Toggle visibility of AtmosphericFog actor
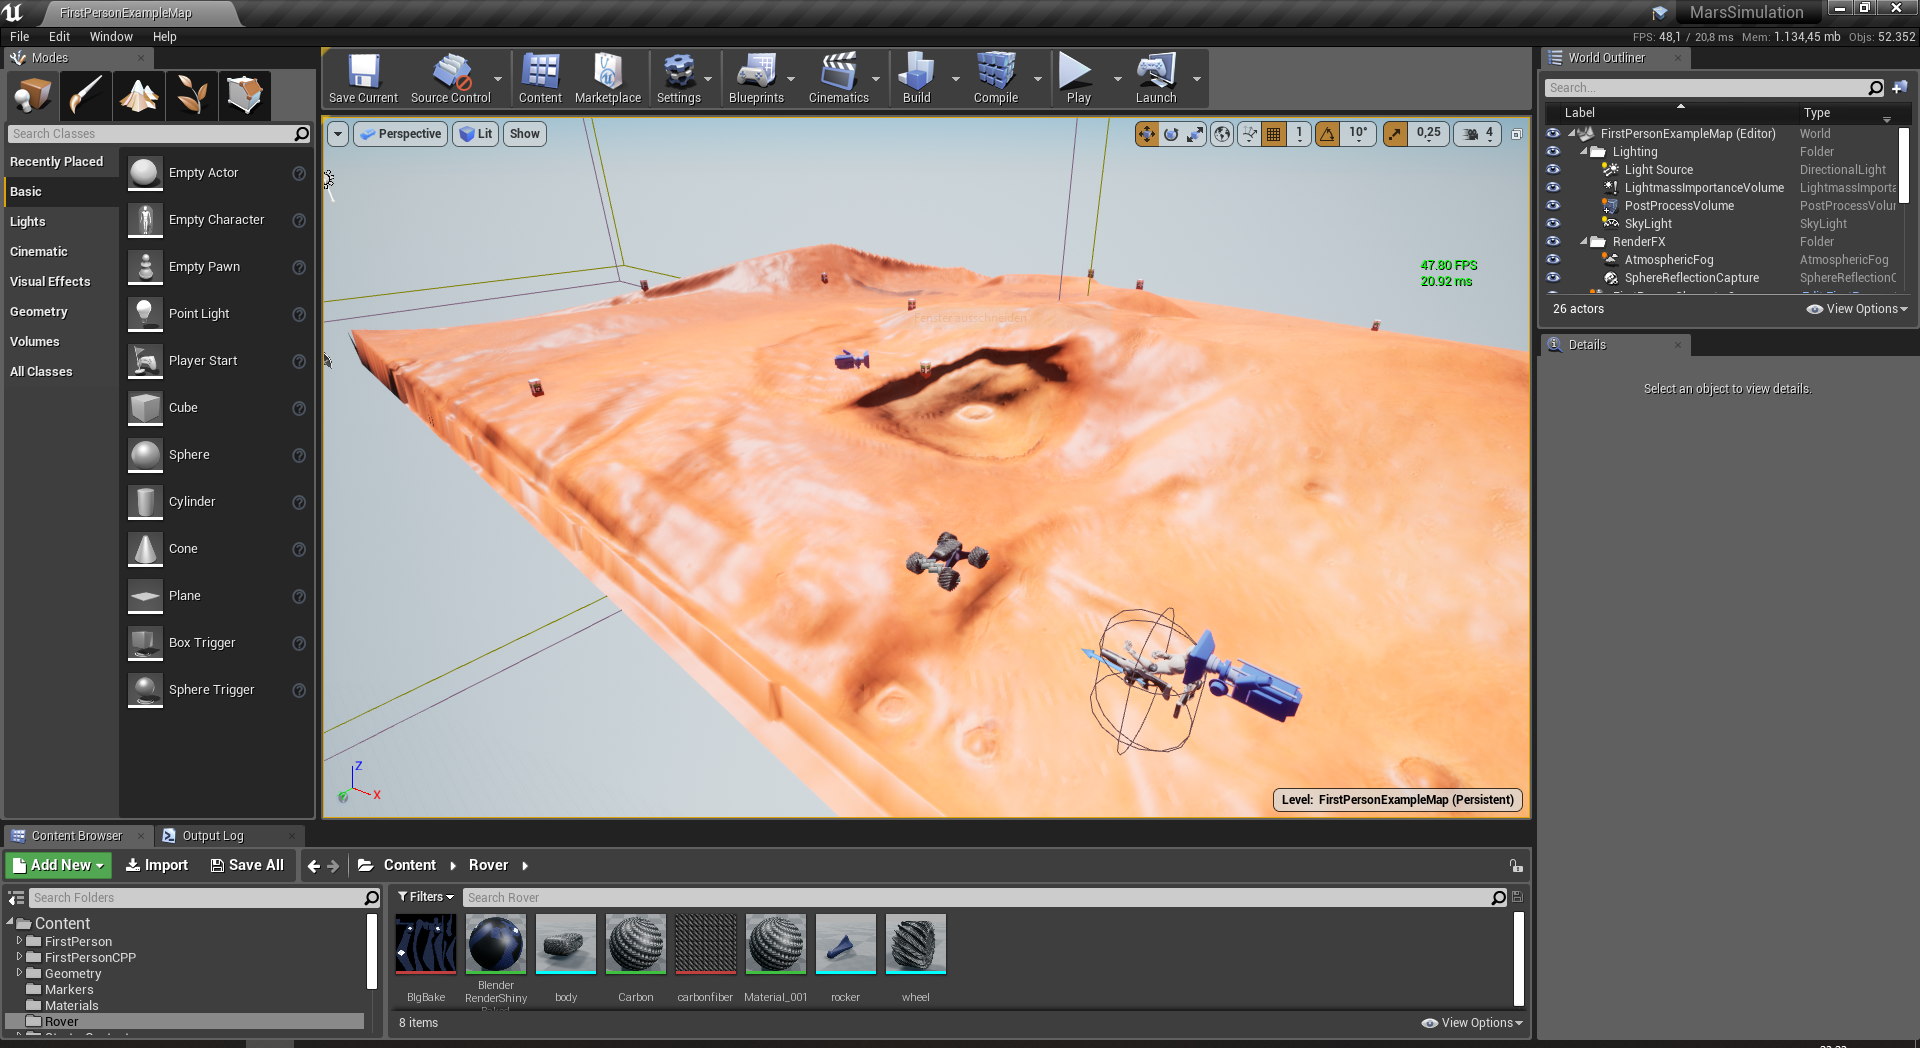The image size is (1920, 1048). pyautogui.click(x=1553, y=260)
